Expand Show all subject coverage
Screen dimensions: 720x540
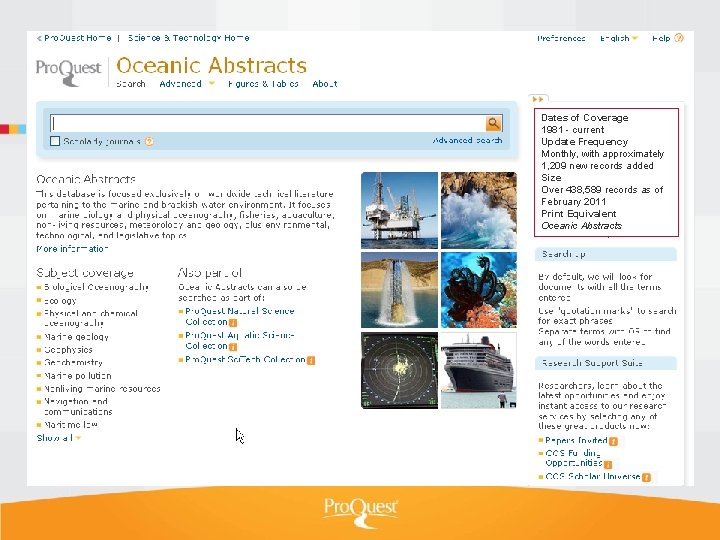(x=58, y=438)
